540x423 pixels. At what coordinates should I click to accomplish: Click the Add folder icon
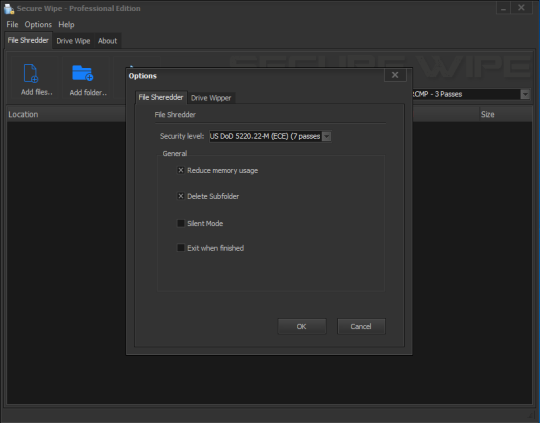tap(82, 73)
